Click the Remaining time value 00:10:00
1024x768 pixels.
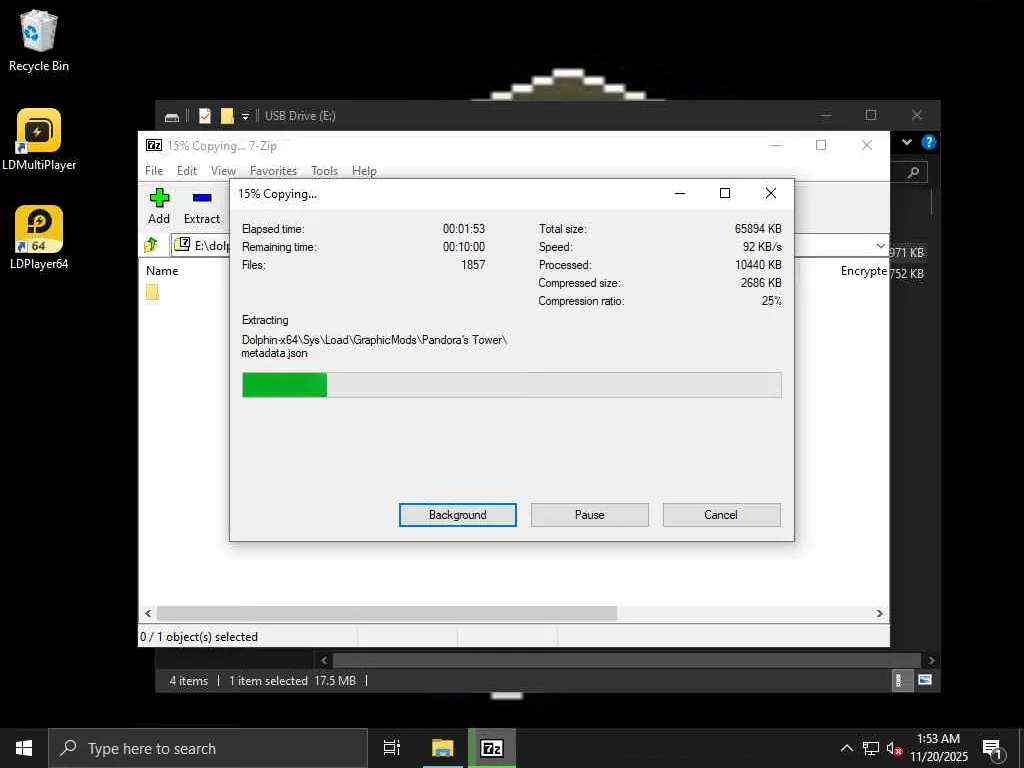coord(464,247)
